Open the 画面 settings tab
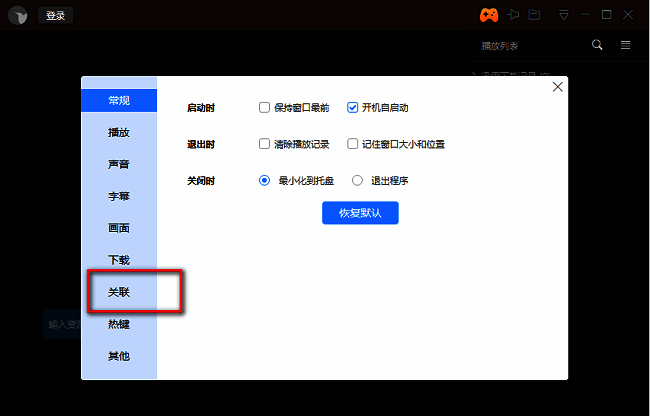650x416 pixels. 119,228
